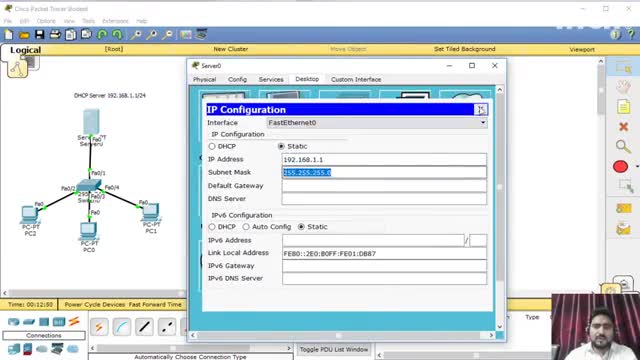Click the Copy icon in main toolbar
The width and height of the screenshot is (640, 360).
[x=71, y=35]
